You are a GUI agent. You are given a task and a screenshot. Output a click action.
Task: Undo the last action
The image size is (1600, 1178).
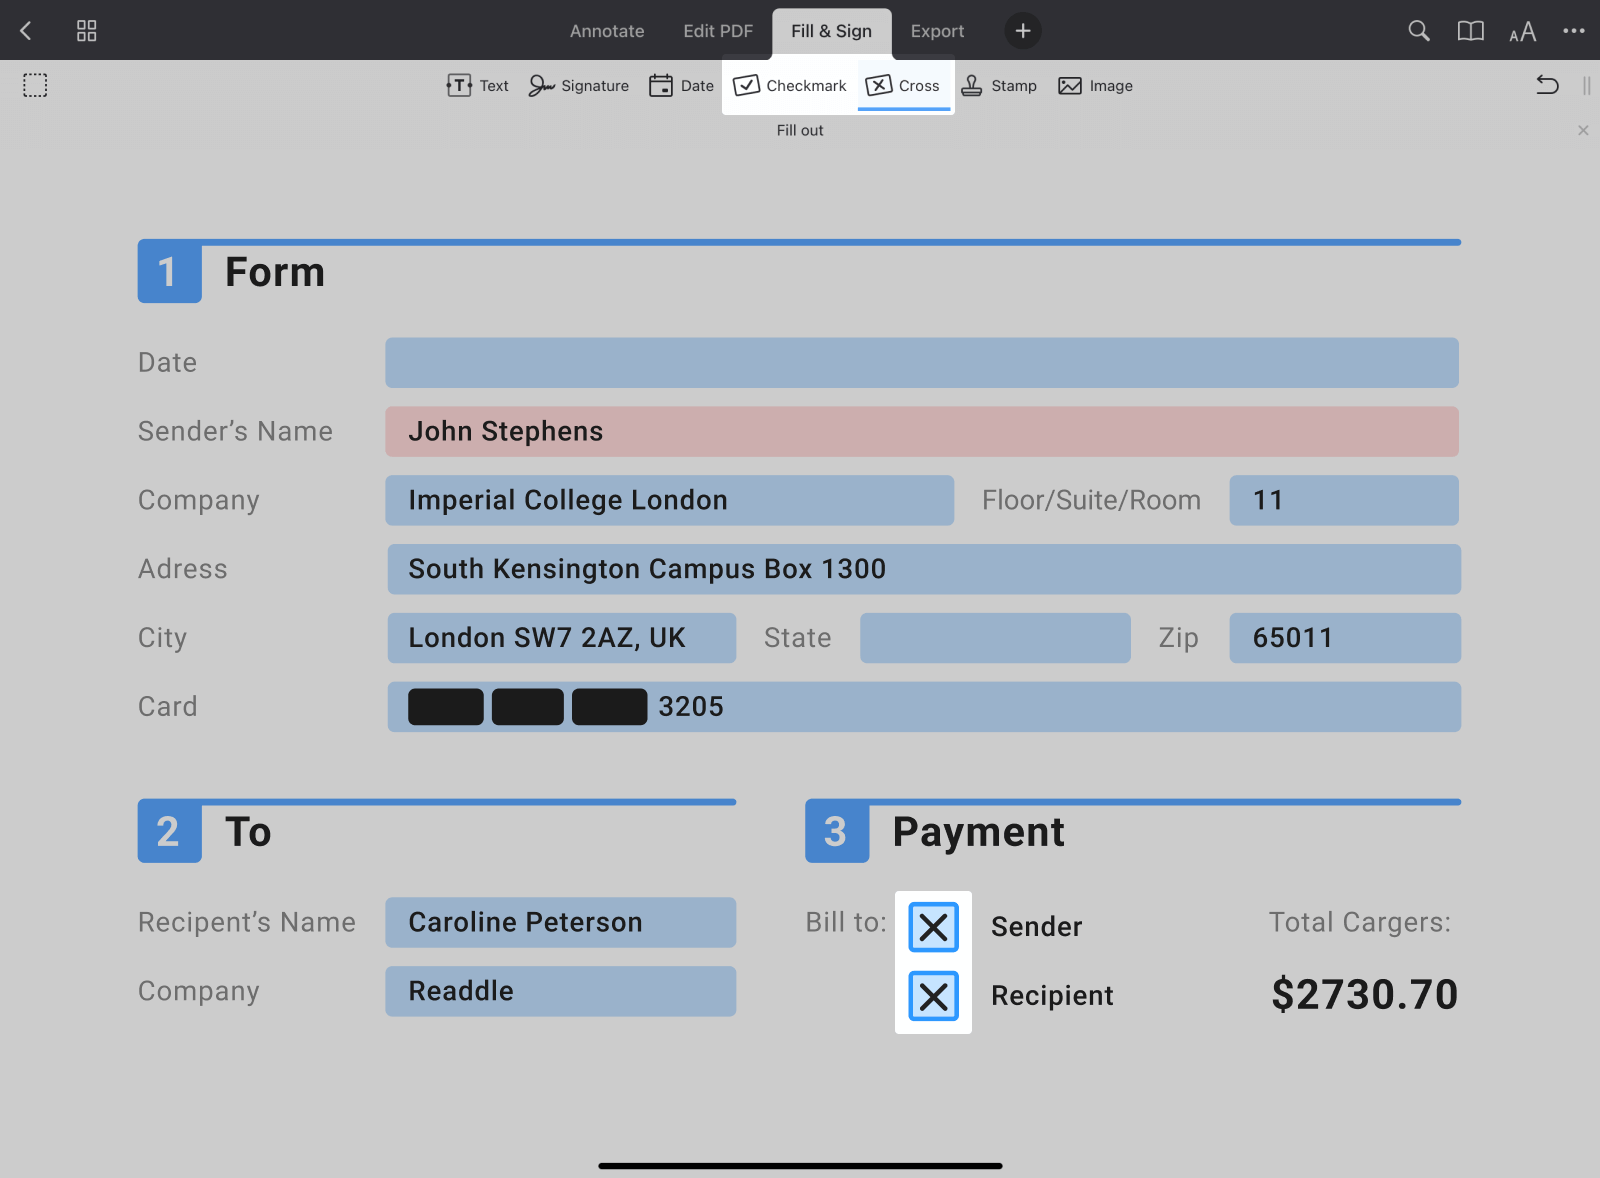pyautogui.click(x=1546, y=85)
